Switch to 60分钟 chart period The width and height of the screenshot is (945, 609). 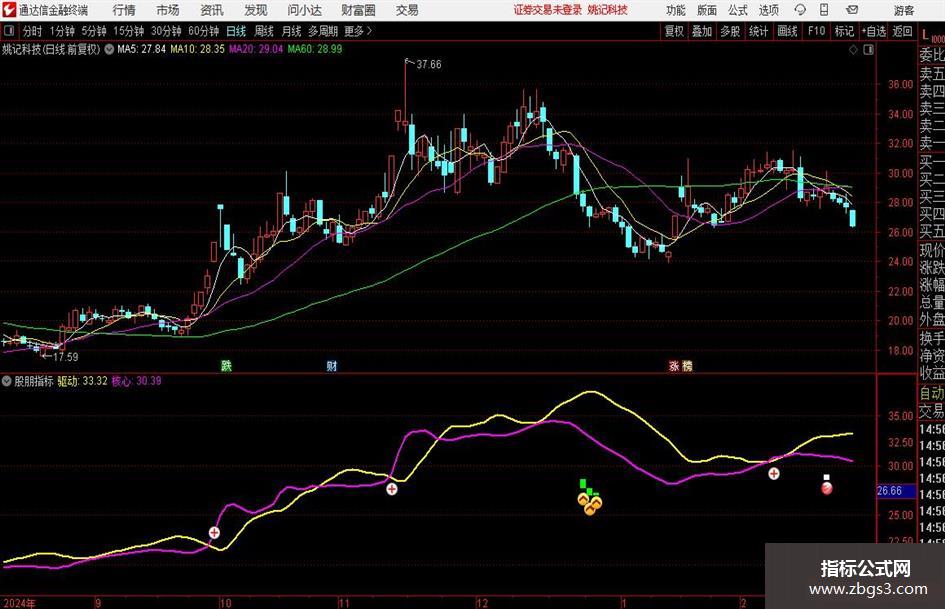[x=203, y=31]
